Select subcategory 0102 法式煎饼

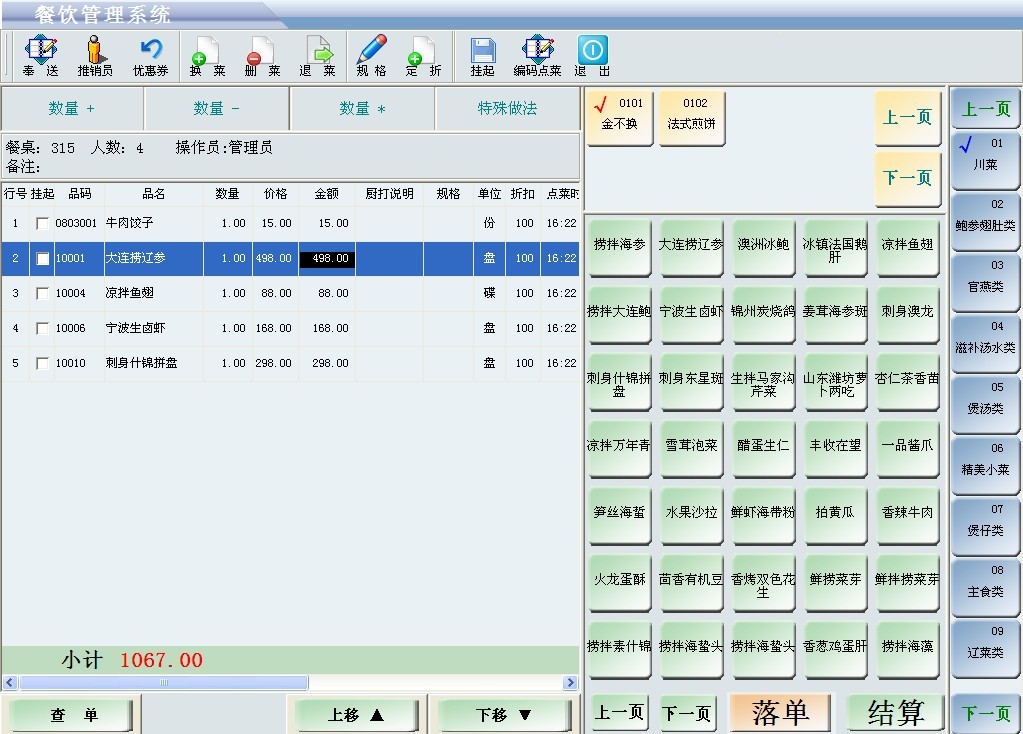point(692,117)
